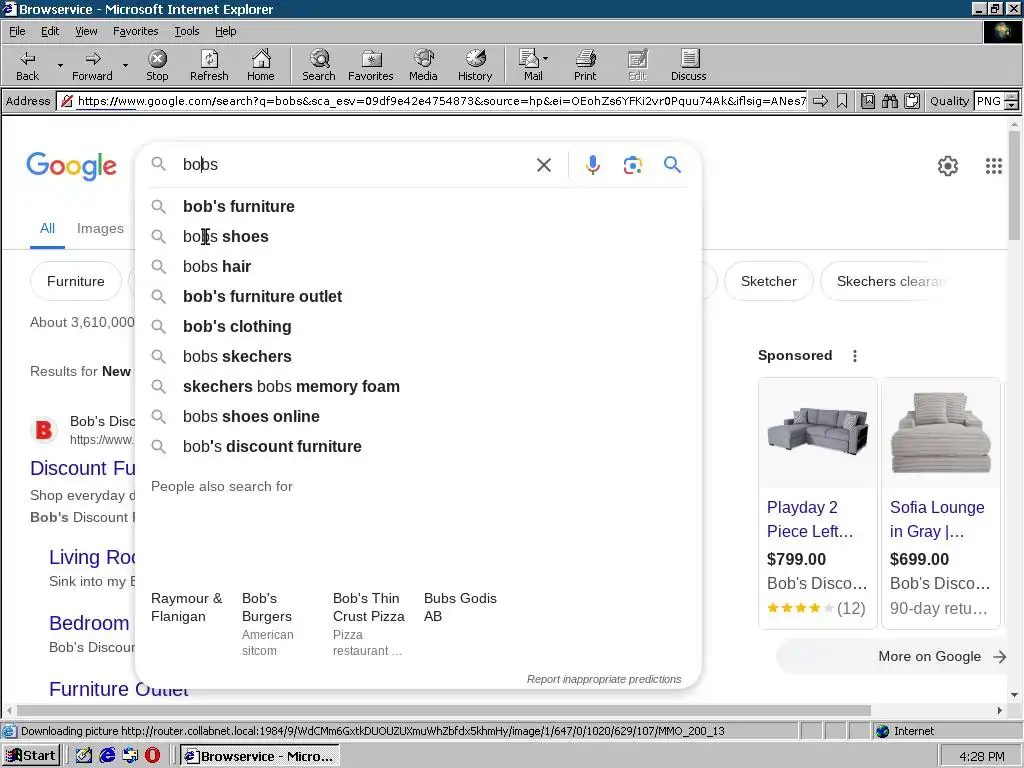Open the Favorites toolbar button
Screen dimensions: 1024x768
click(x=370, y=65)
